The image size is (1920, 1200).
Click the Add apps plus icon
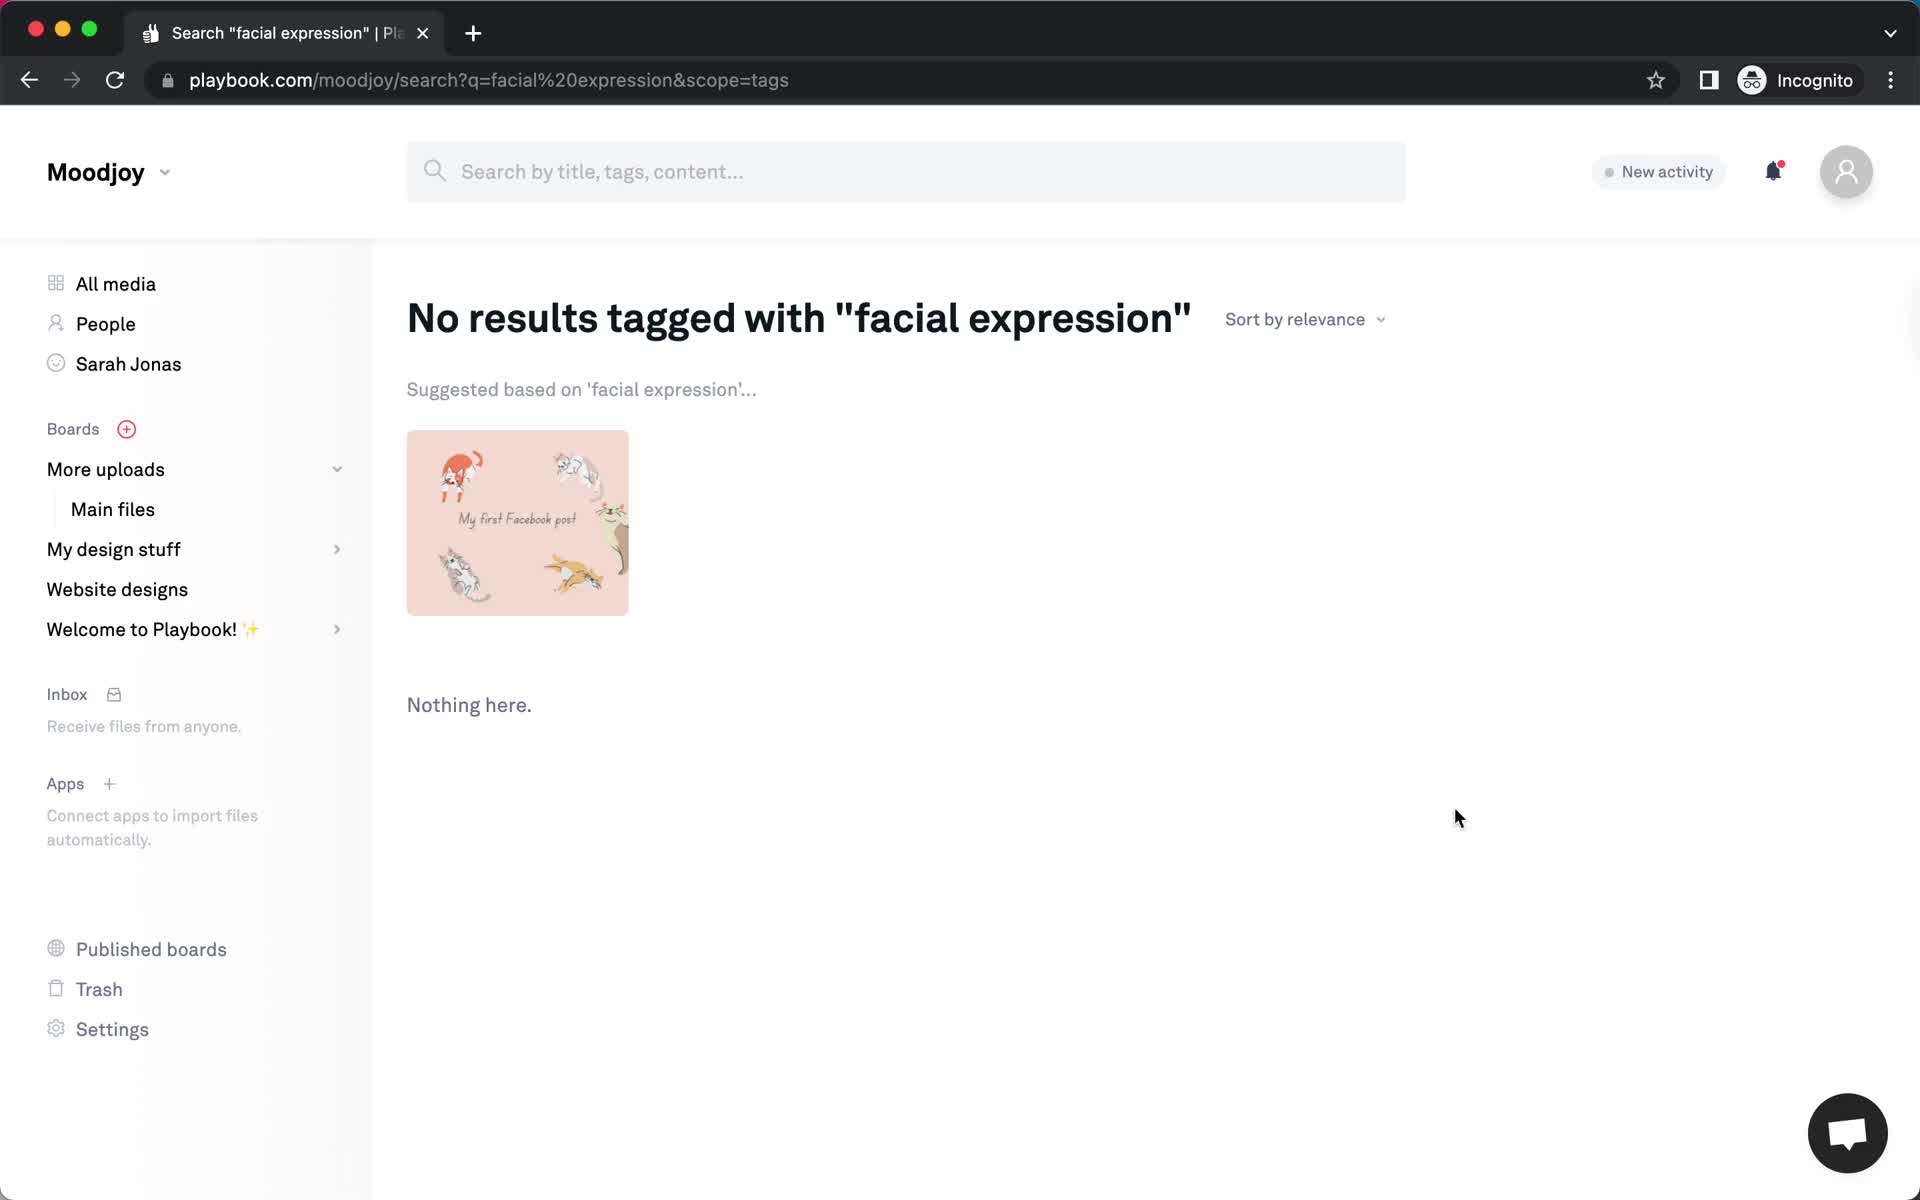click(x=109, y=784)
